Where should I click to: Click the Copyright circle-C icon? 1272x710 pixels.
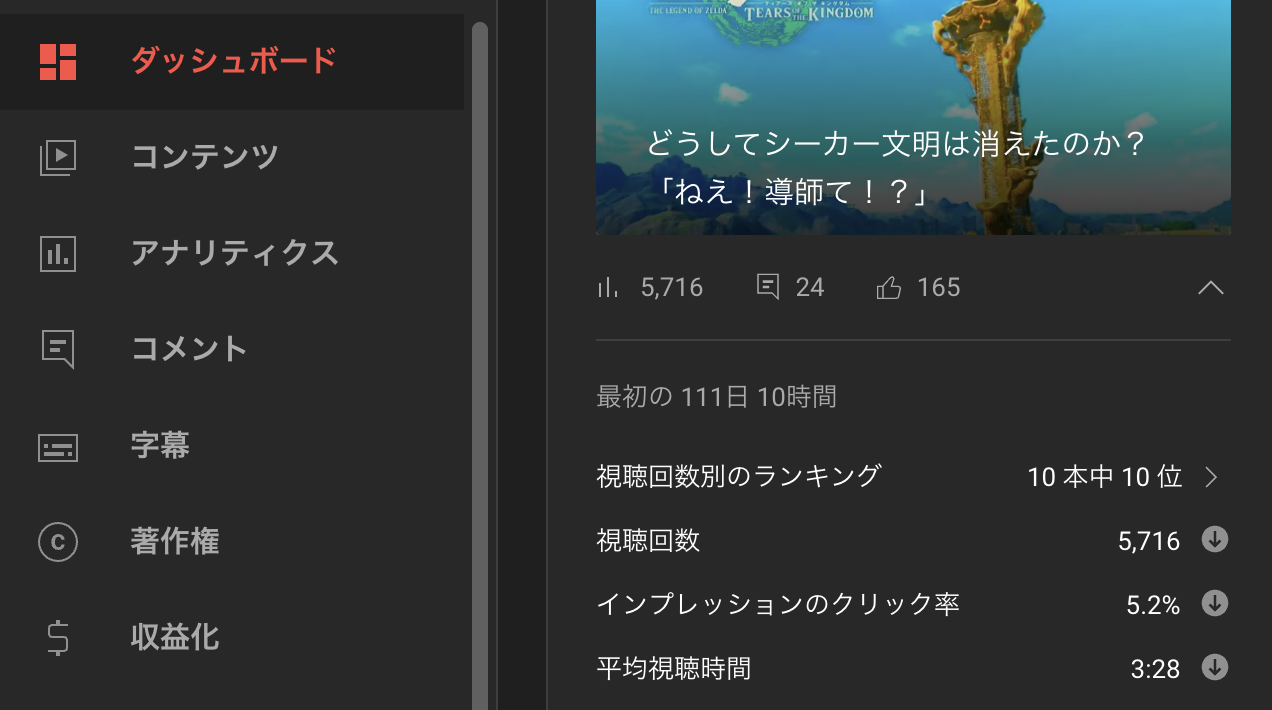coord(58,542)
